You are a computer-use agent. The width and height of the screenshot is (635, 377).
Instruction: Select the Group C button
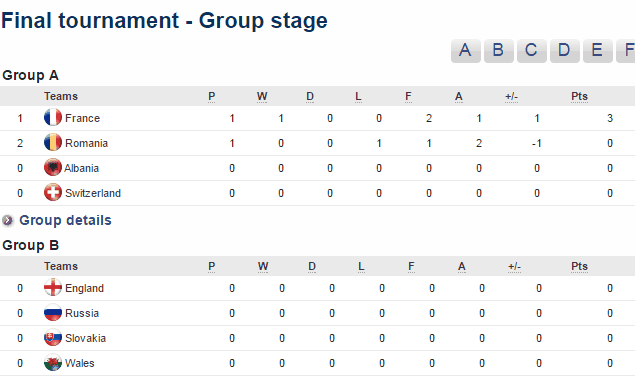click(x=531, y=51)
